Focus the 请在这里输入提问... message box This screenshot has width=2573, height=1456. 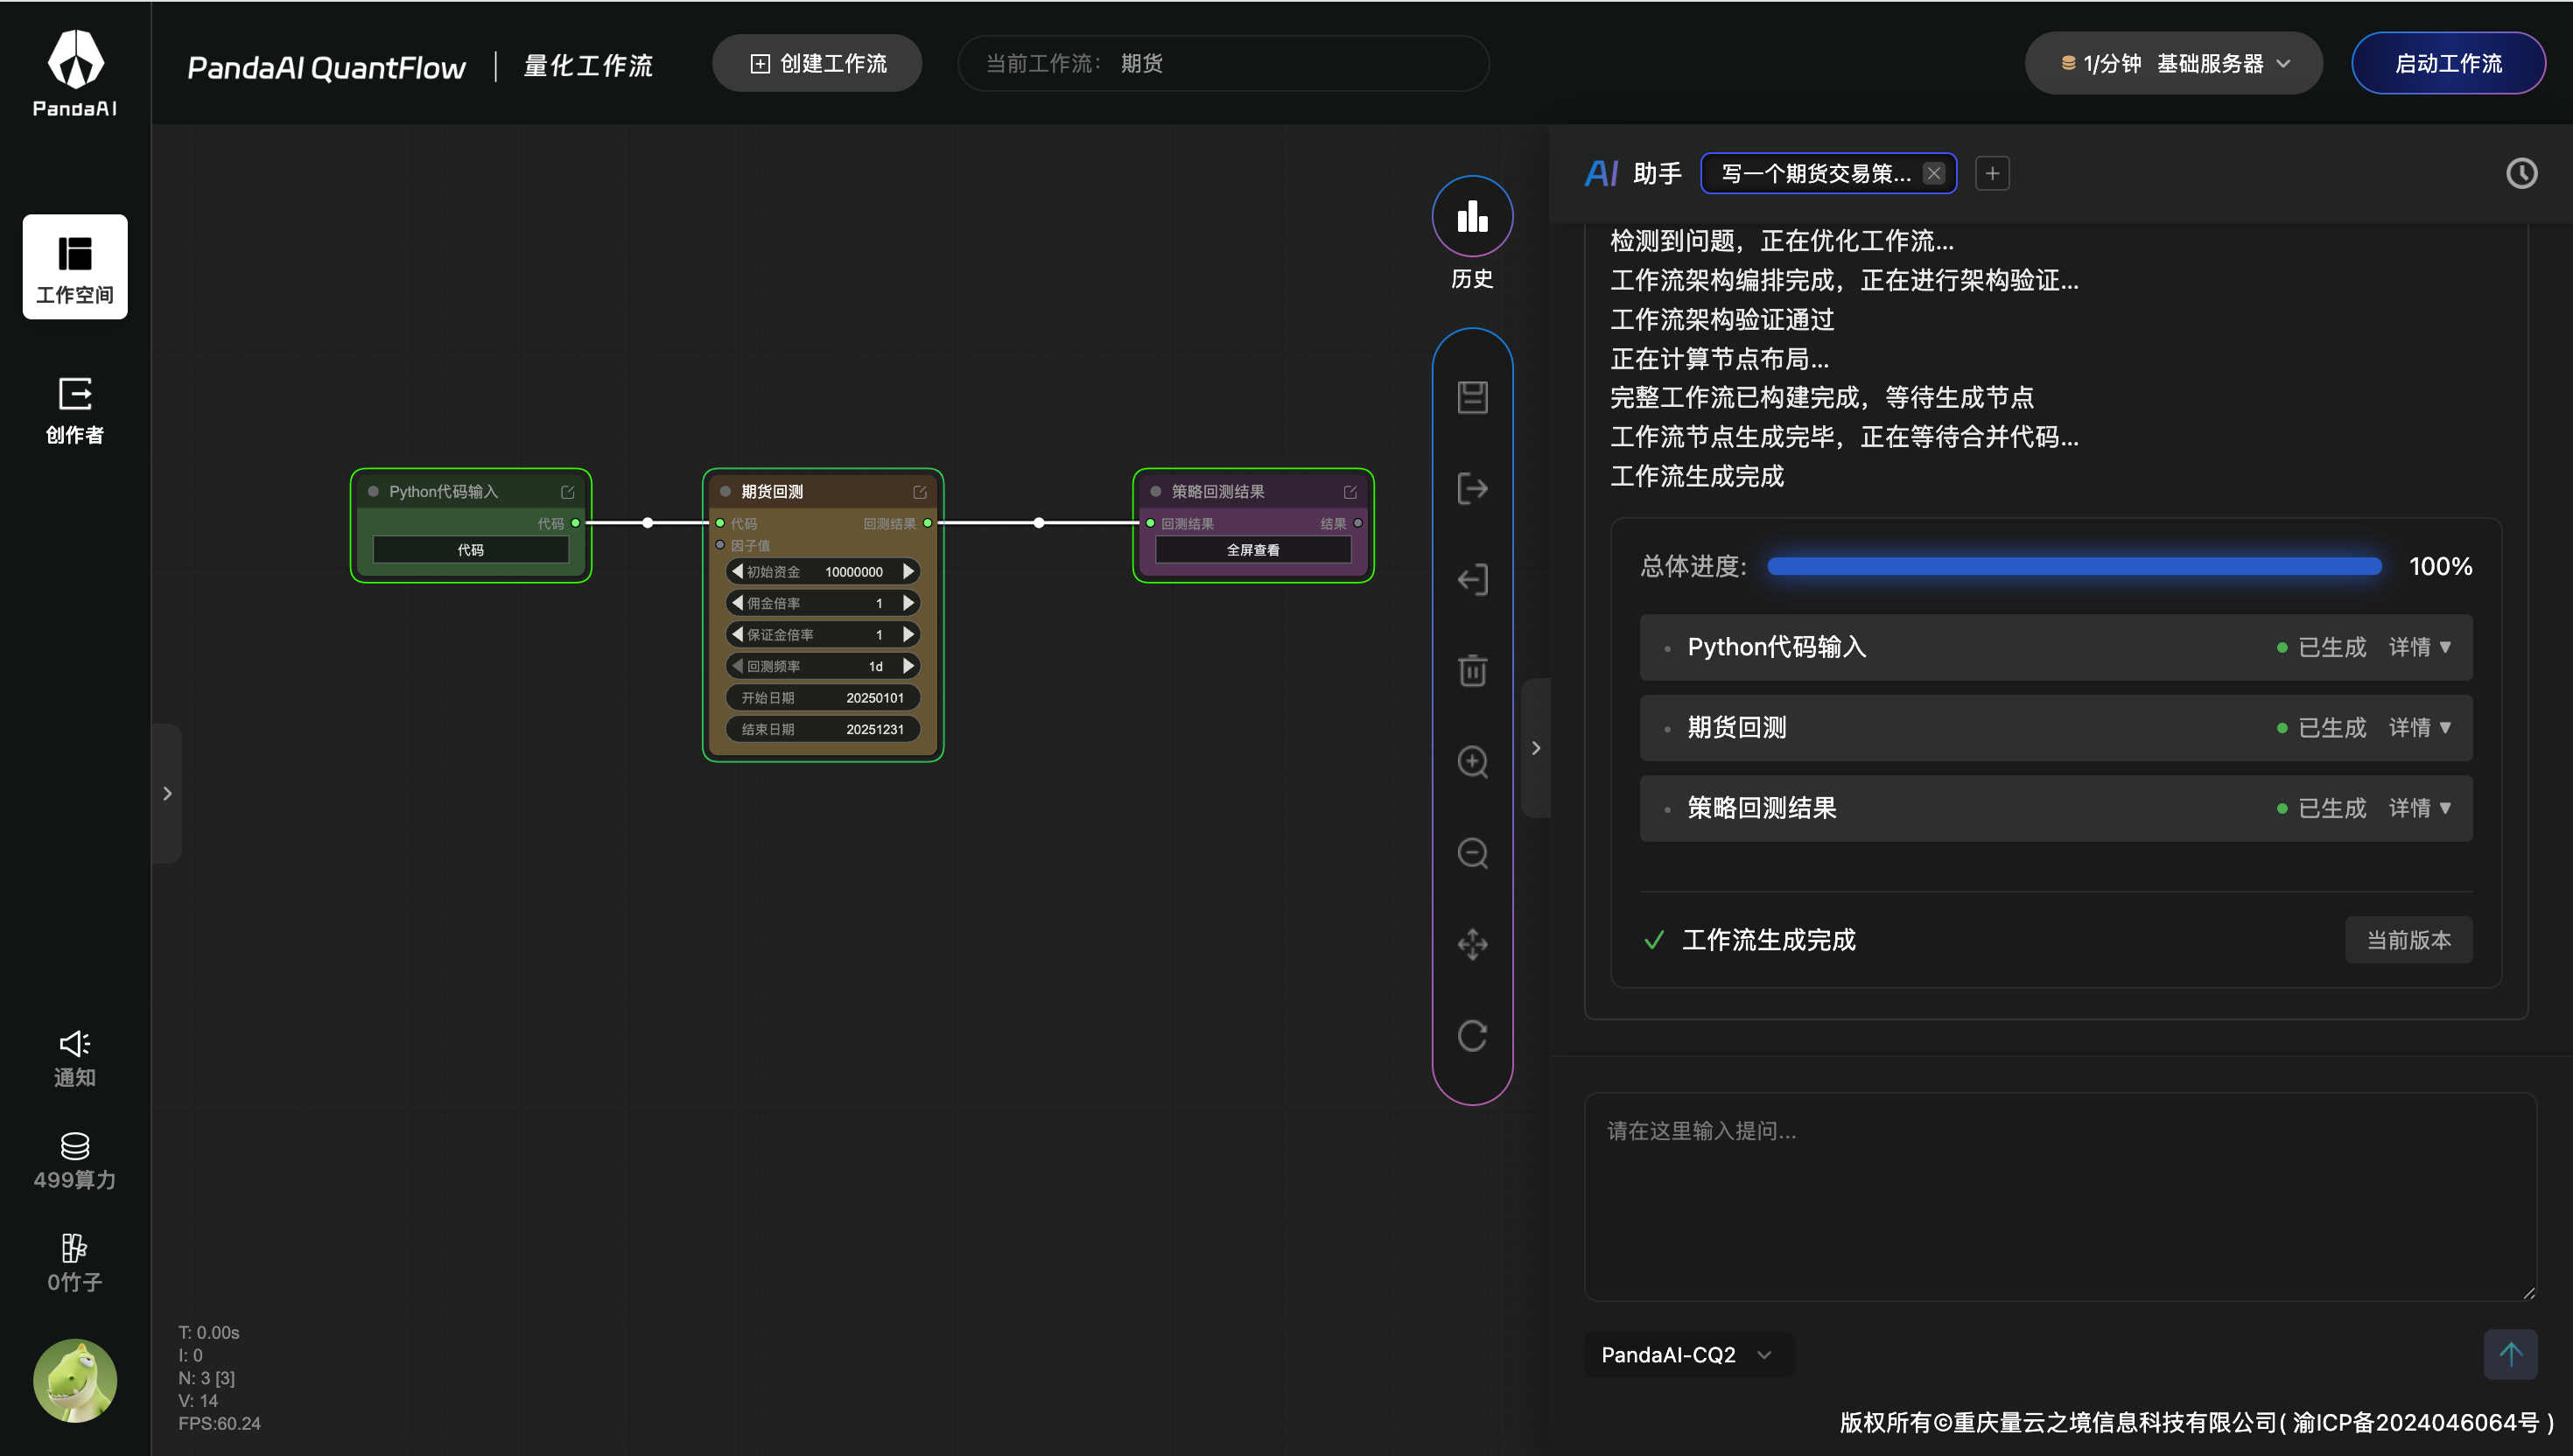click(x=2060, y=1196)
